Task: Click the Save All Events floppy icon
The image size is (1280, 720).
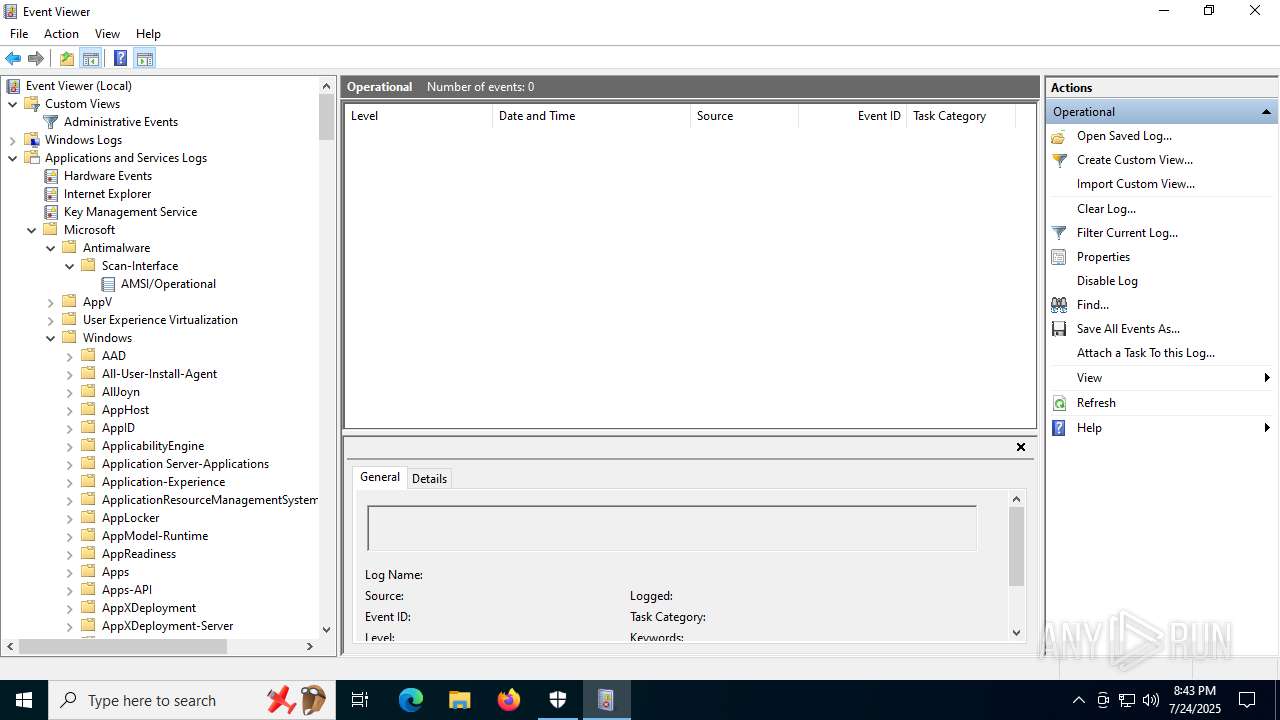Action: coord(1059,329)
